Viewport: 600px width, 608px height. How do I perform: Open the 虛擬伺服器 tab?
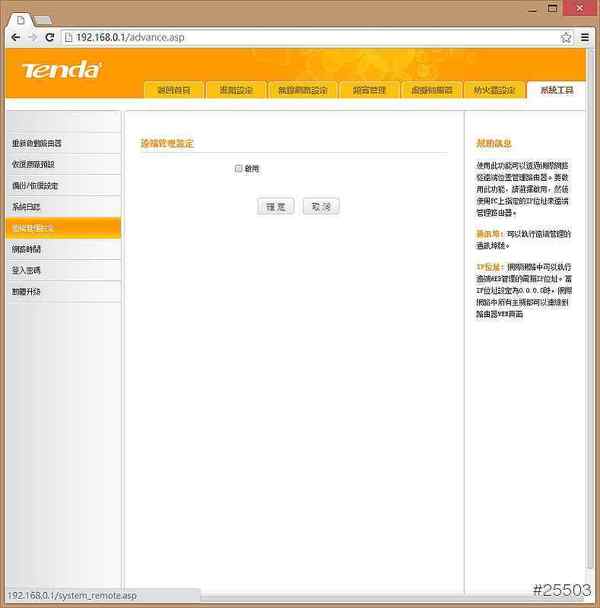pos(431,90)
